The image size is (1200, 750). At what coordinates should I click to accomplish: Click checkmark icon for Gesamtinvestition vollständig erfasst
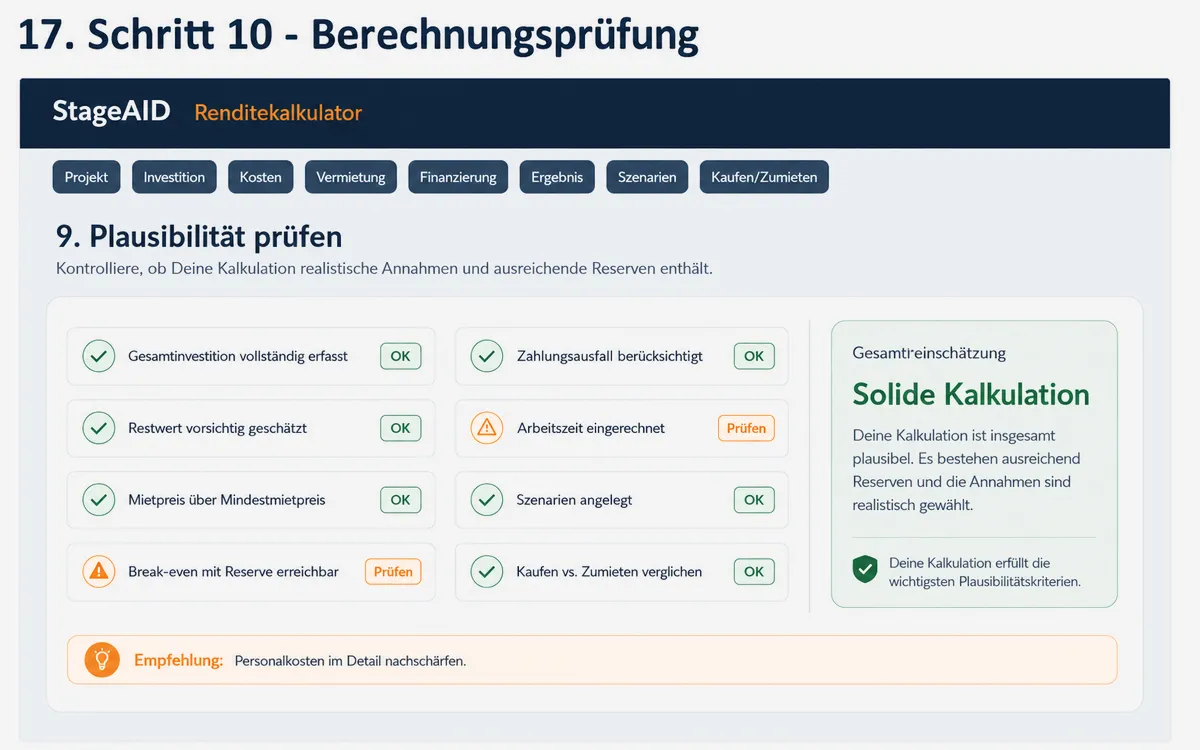point(98,356)
